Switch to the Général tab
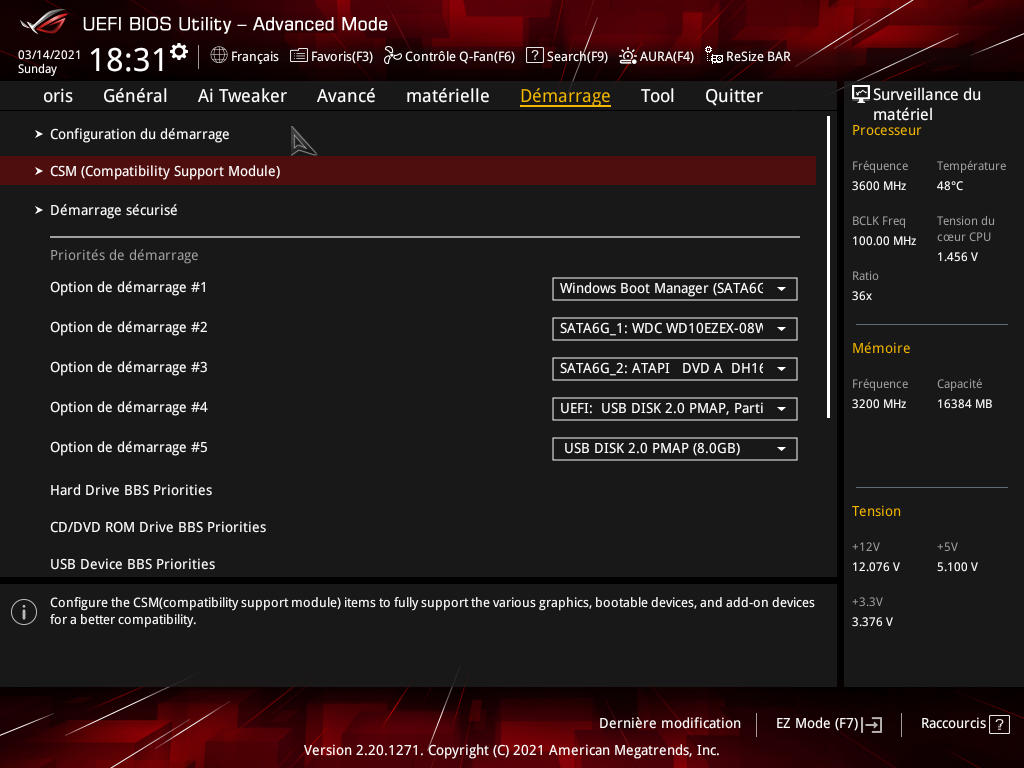 [135, 96]
